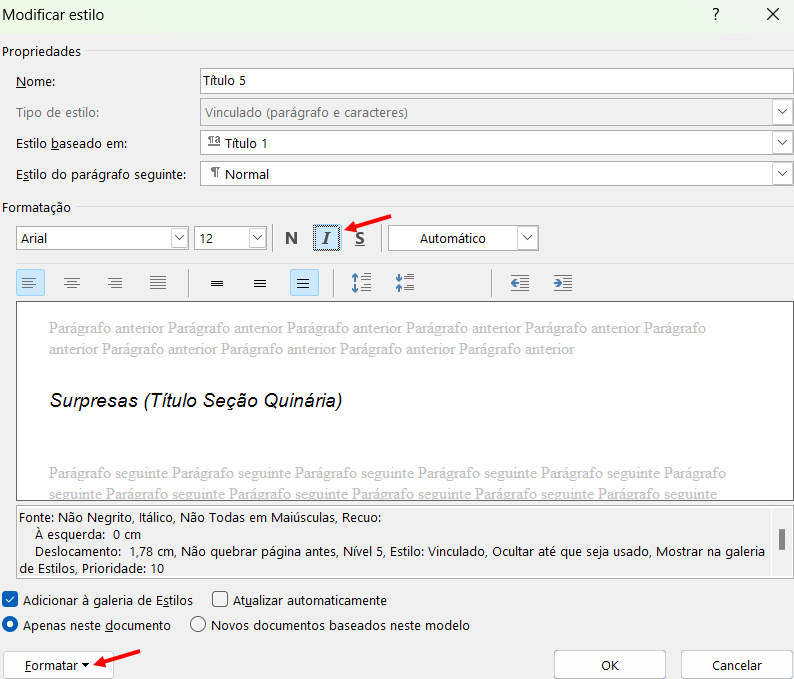Increase paragraph indent

click(x=563, y=283)
